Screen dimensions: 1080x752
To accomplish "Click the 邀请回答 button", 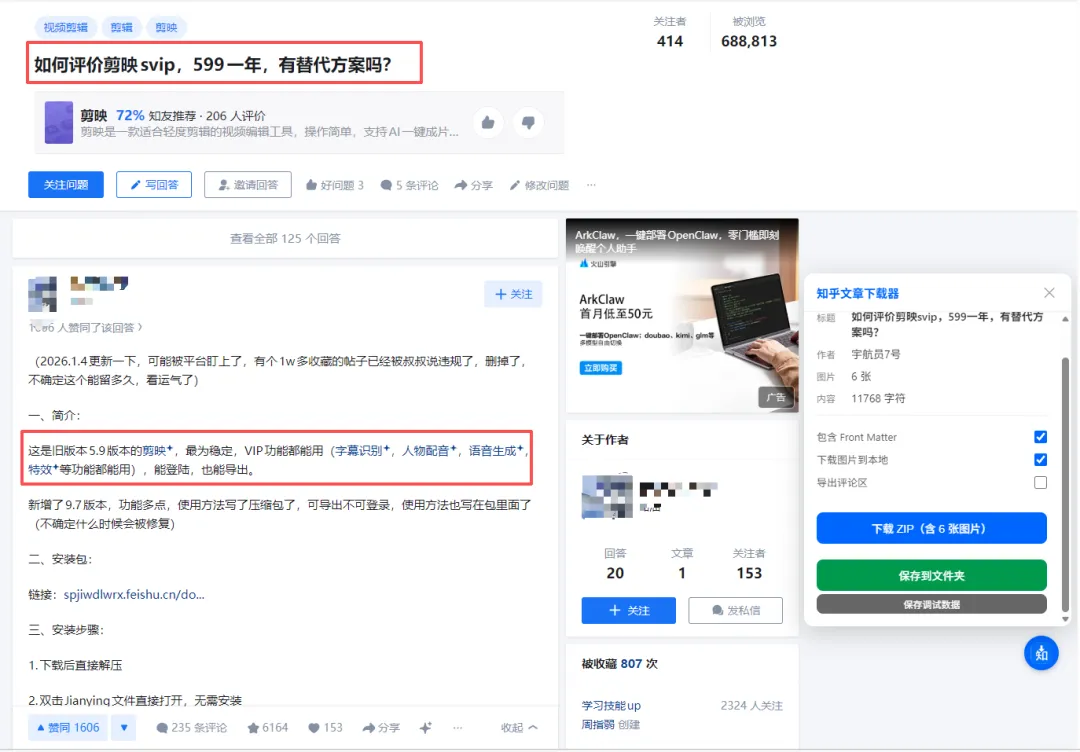I will 248,185.
